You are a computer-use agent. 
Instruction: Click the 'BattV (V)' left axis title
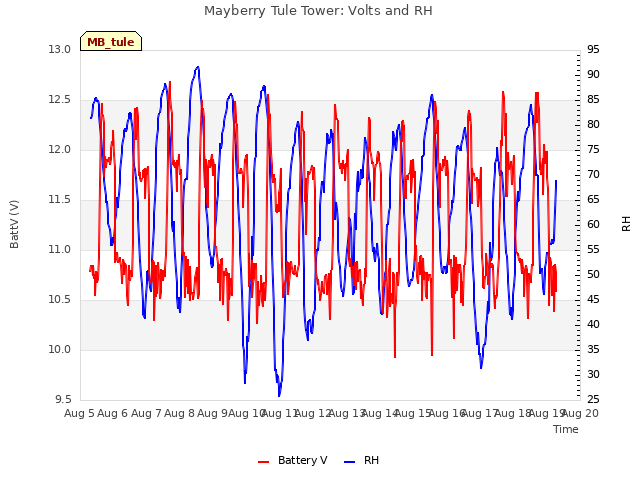[14, 224]
